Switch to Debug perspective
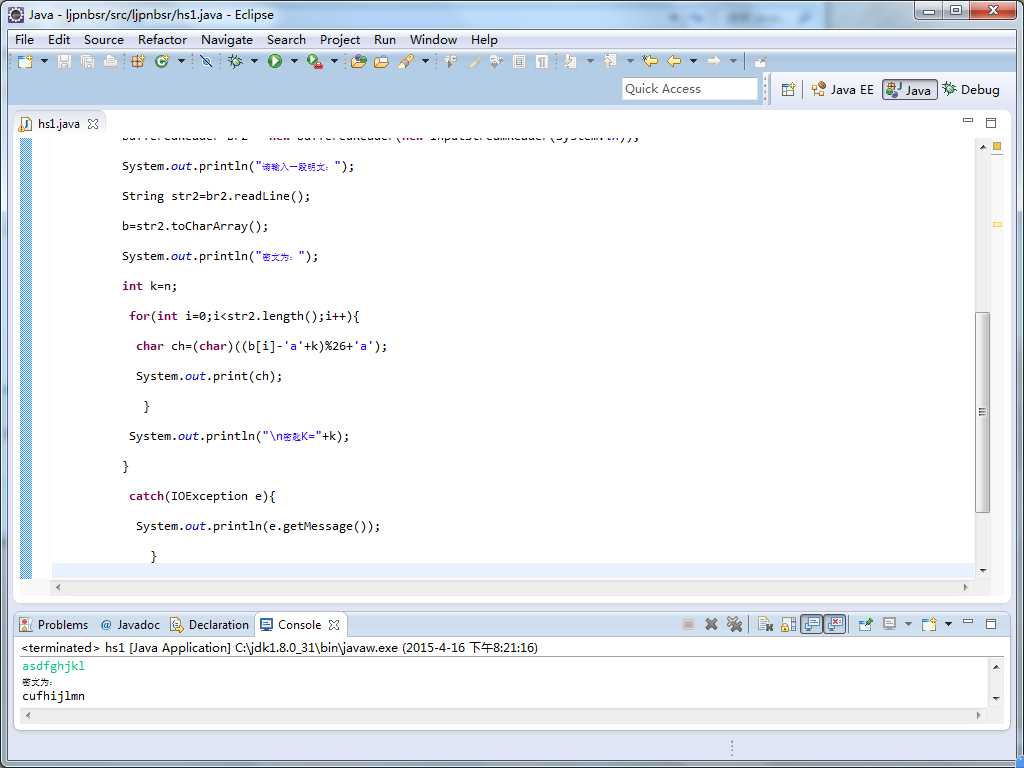 click(x=971, y=89)
